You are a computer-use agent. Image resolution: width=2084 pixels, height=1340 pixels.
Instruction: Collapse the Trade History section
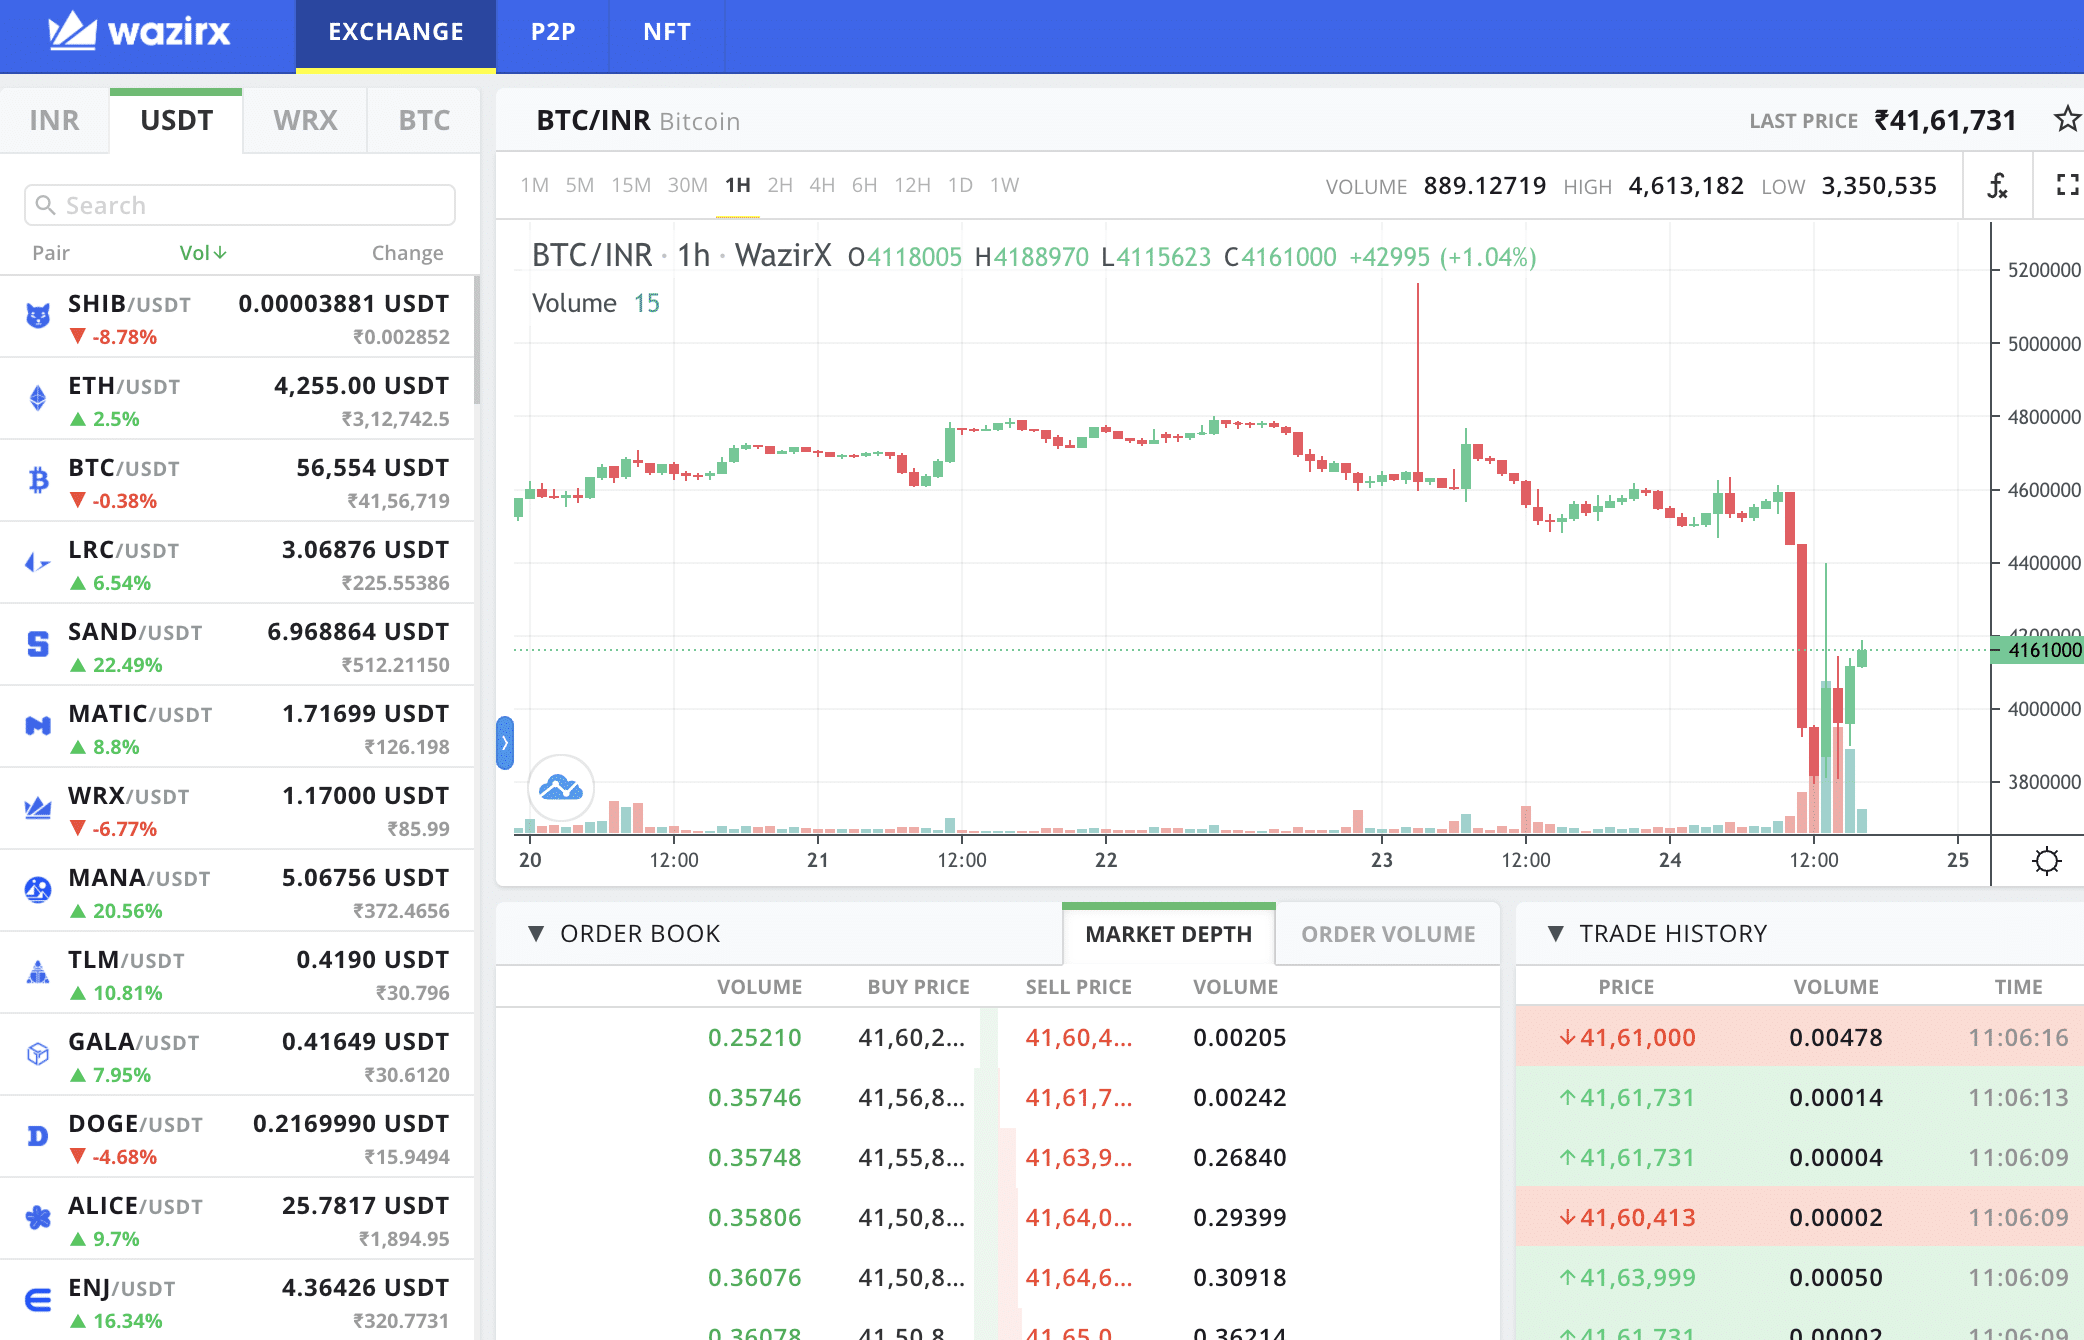[1555, 934]
